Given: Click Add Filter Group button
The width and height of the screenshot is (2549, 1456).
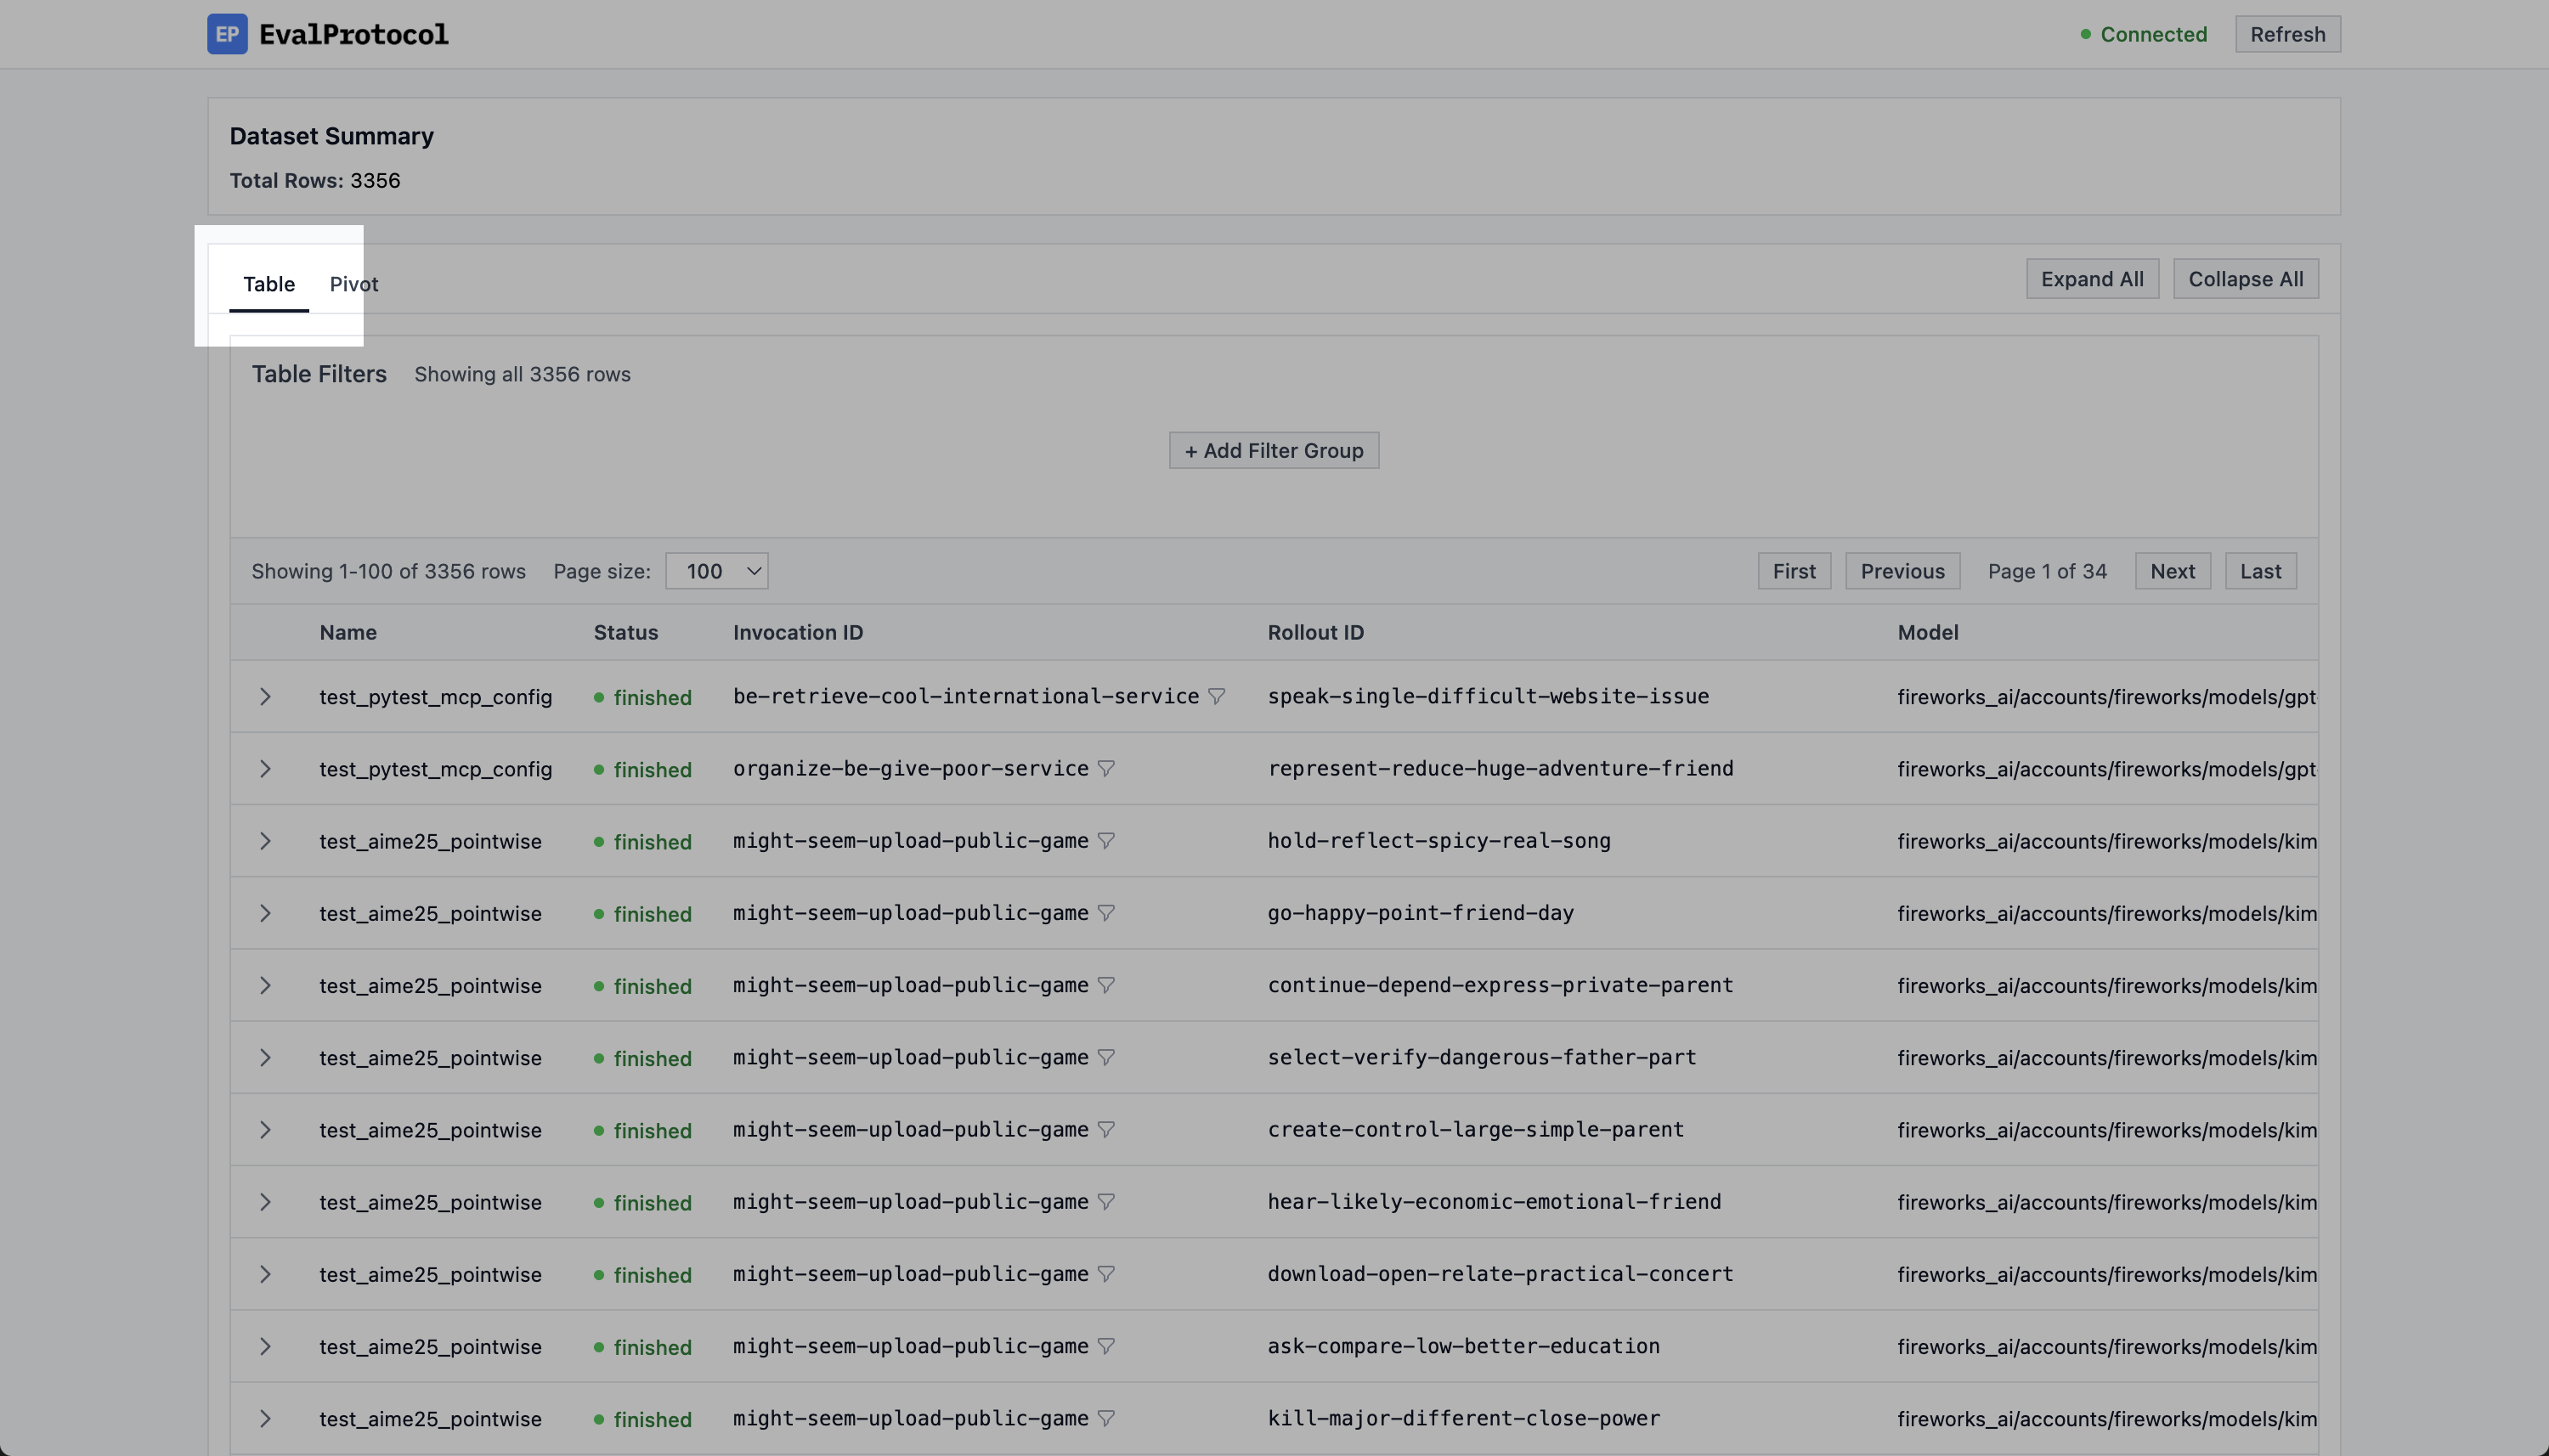Looking at the screenshot, I should (1273, 450).
